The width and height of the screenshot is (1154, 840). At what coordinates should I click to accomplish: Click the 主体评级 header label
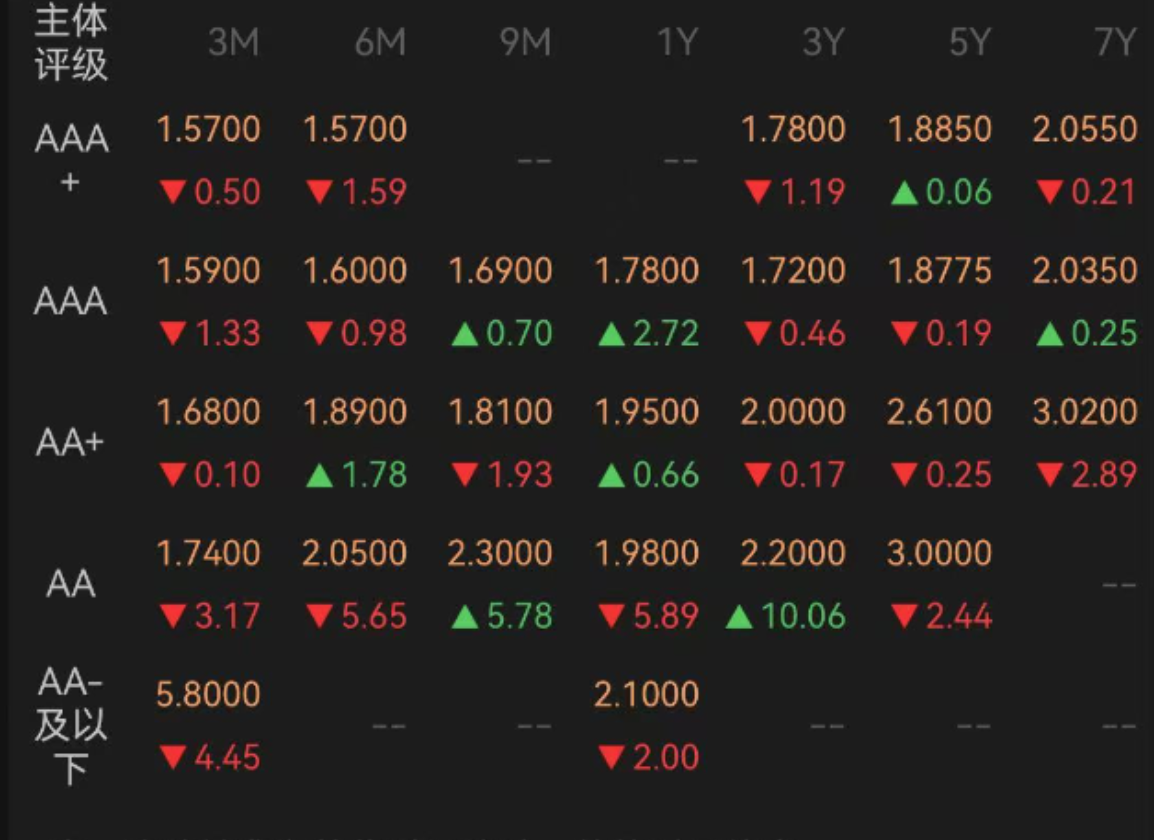(71, 42)
